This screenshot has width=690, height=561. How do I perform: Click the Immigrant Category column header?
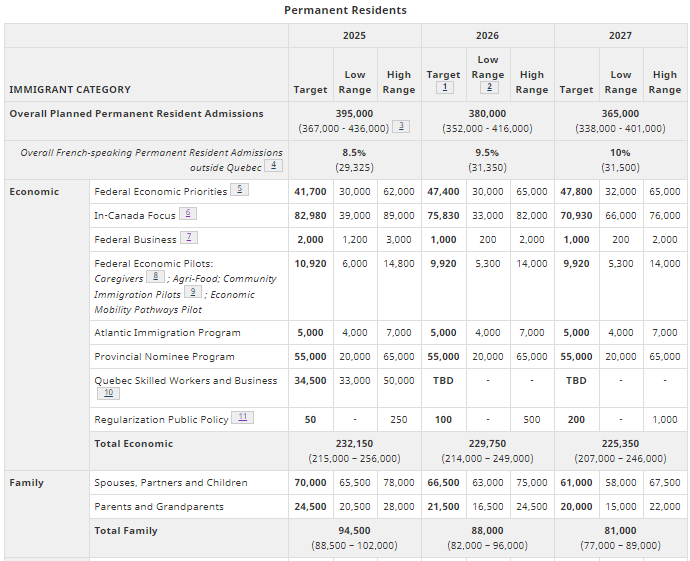tap(70, 89)
